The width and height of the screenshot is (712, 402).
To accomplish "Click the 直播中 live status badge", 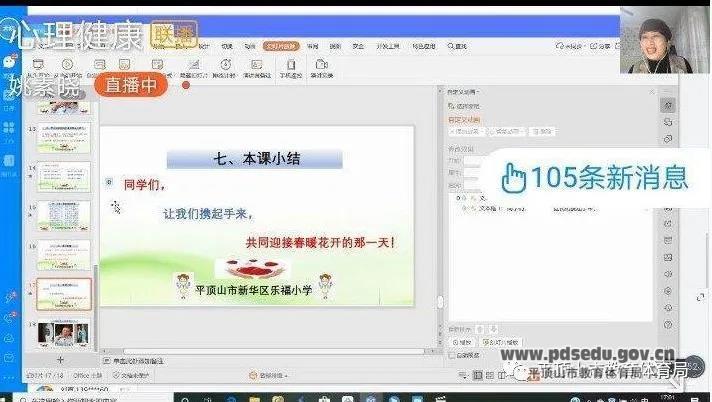I will coord(131,85).
